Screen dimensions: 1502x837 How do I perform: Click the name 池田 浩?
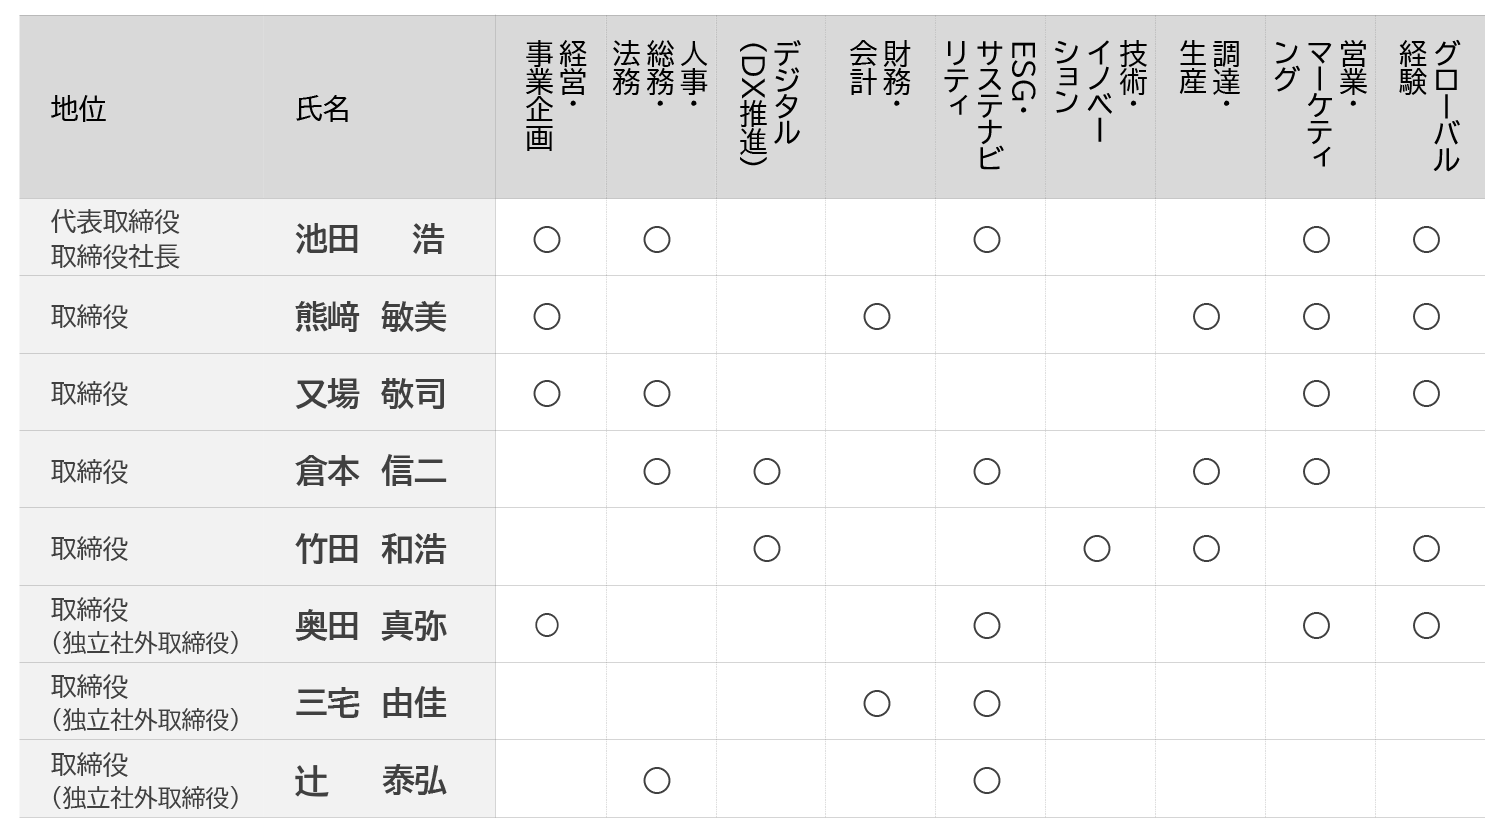pos(370,240)
